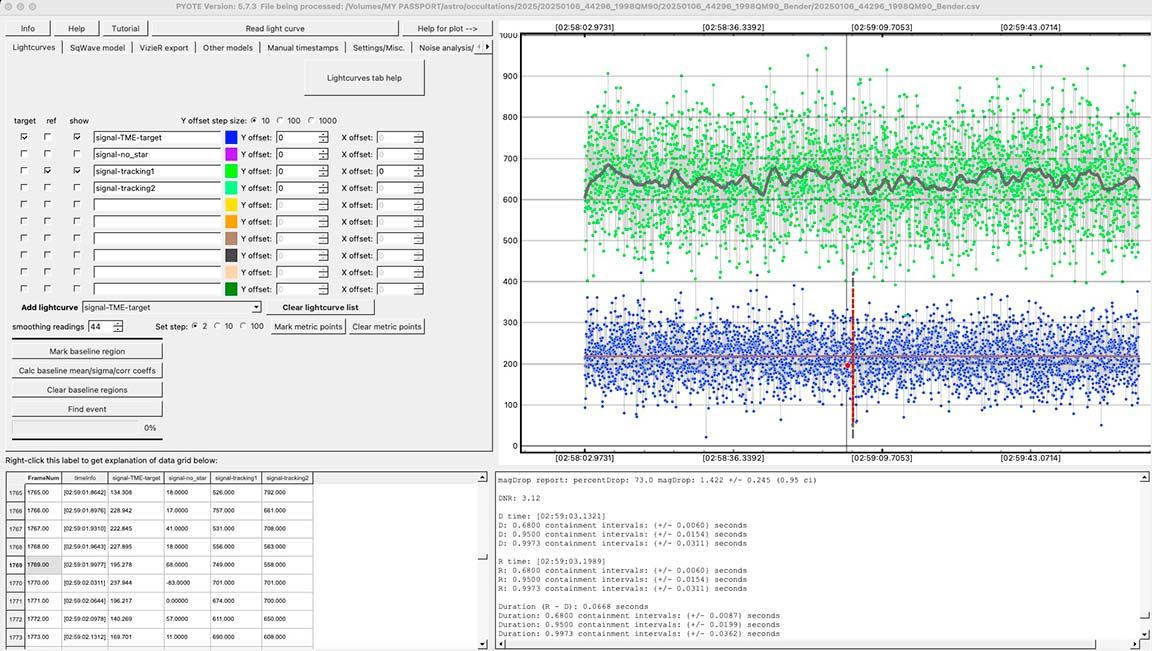Pick the magenta swatch for signal-no_star
Screen dimensions: 1152x651
tap(231, 154)
